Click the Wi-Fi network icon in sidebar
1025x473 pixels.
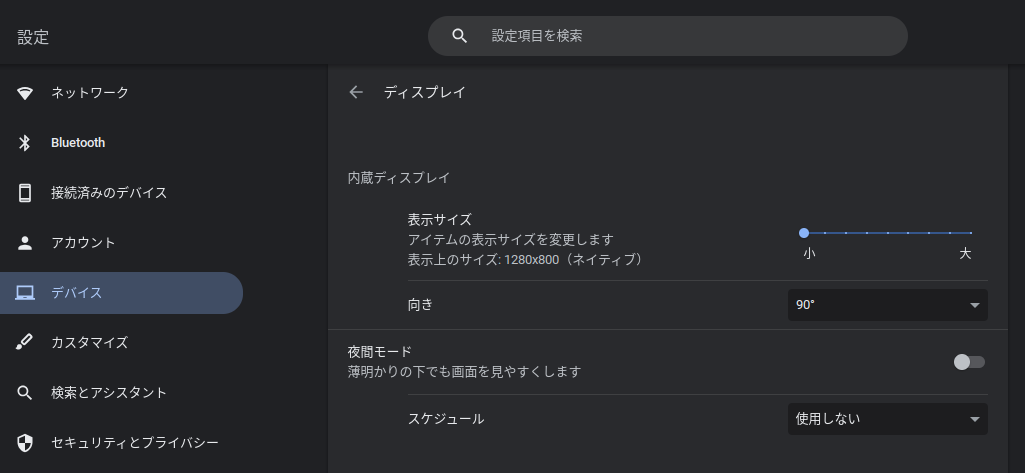click(x=25, y=93)
